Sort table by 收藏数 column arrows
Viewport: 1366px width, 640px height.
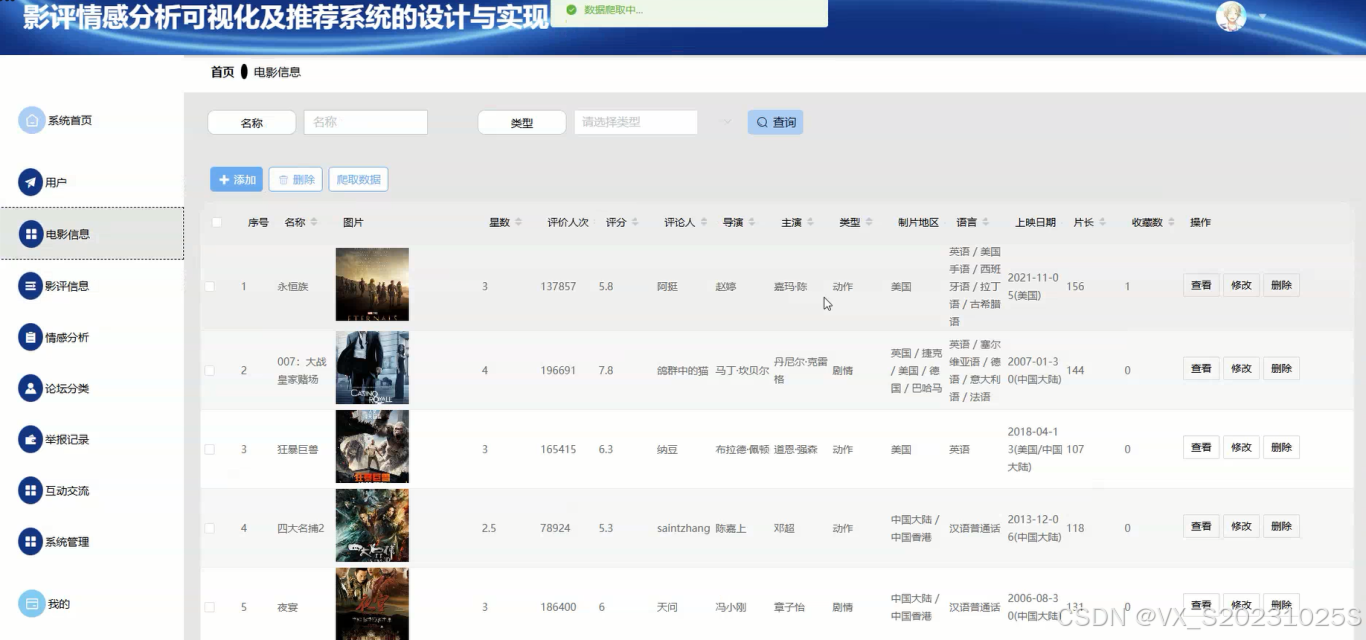pyautogui.click(x=1171, y=222)
